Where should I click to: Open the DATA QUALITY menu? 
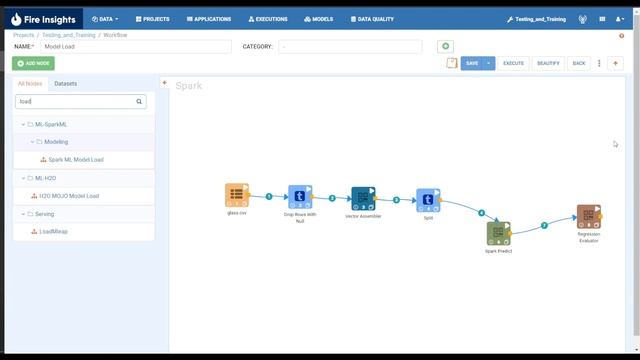click(372, 19)
